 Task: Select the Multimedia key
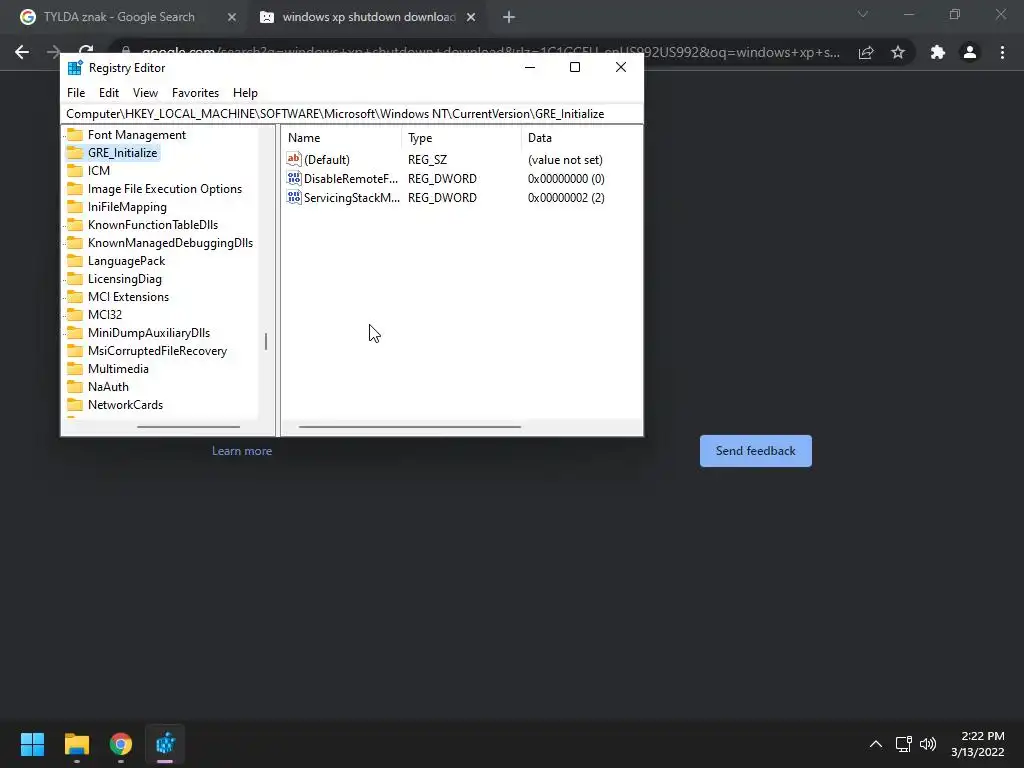(x=118, y=368)
